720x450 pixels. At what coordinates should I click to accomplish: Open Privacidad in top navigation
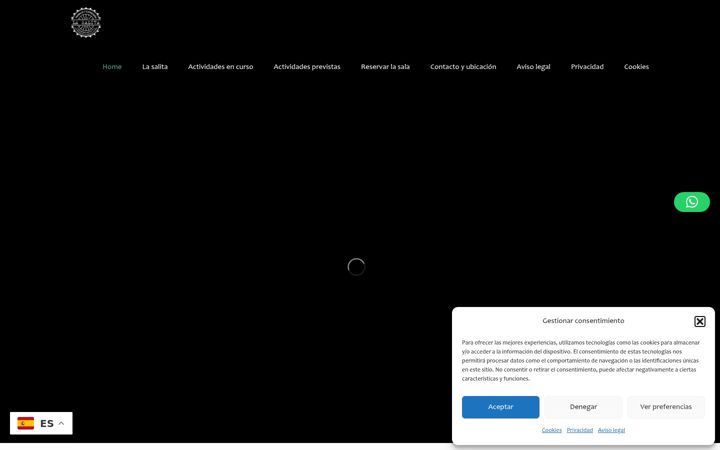(x=587, y=67)
